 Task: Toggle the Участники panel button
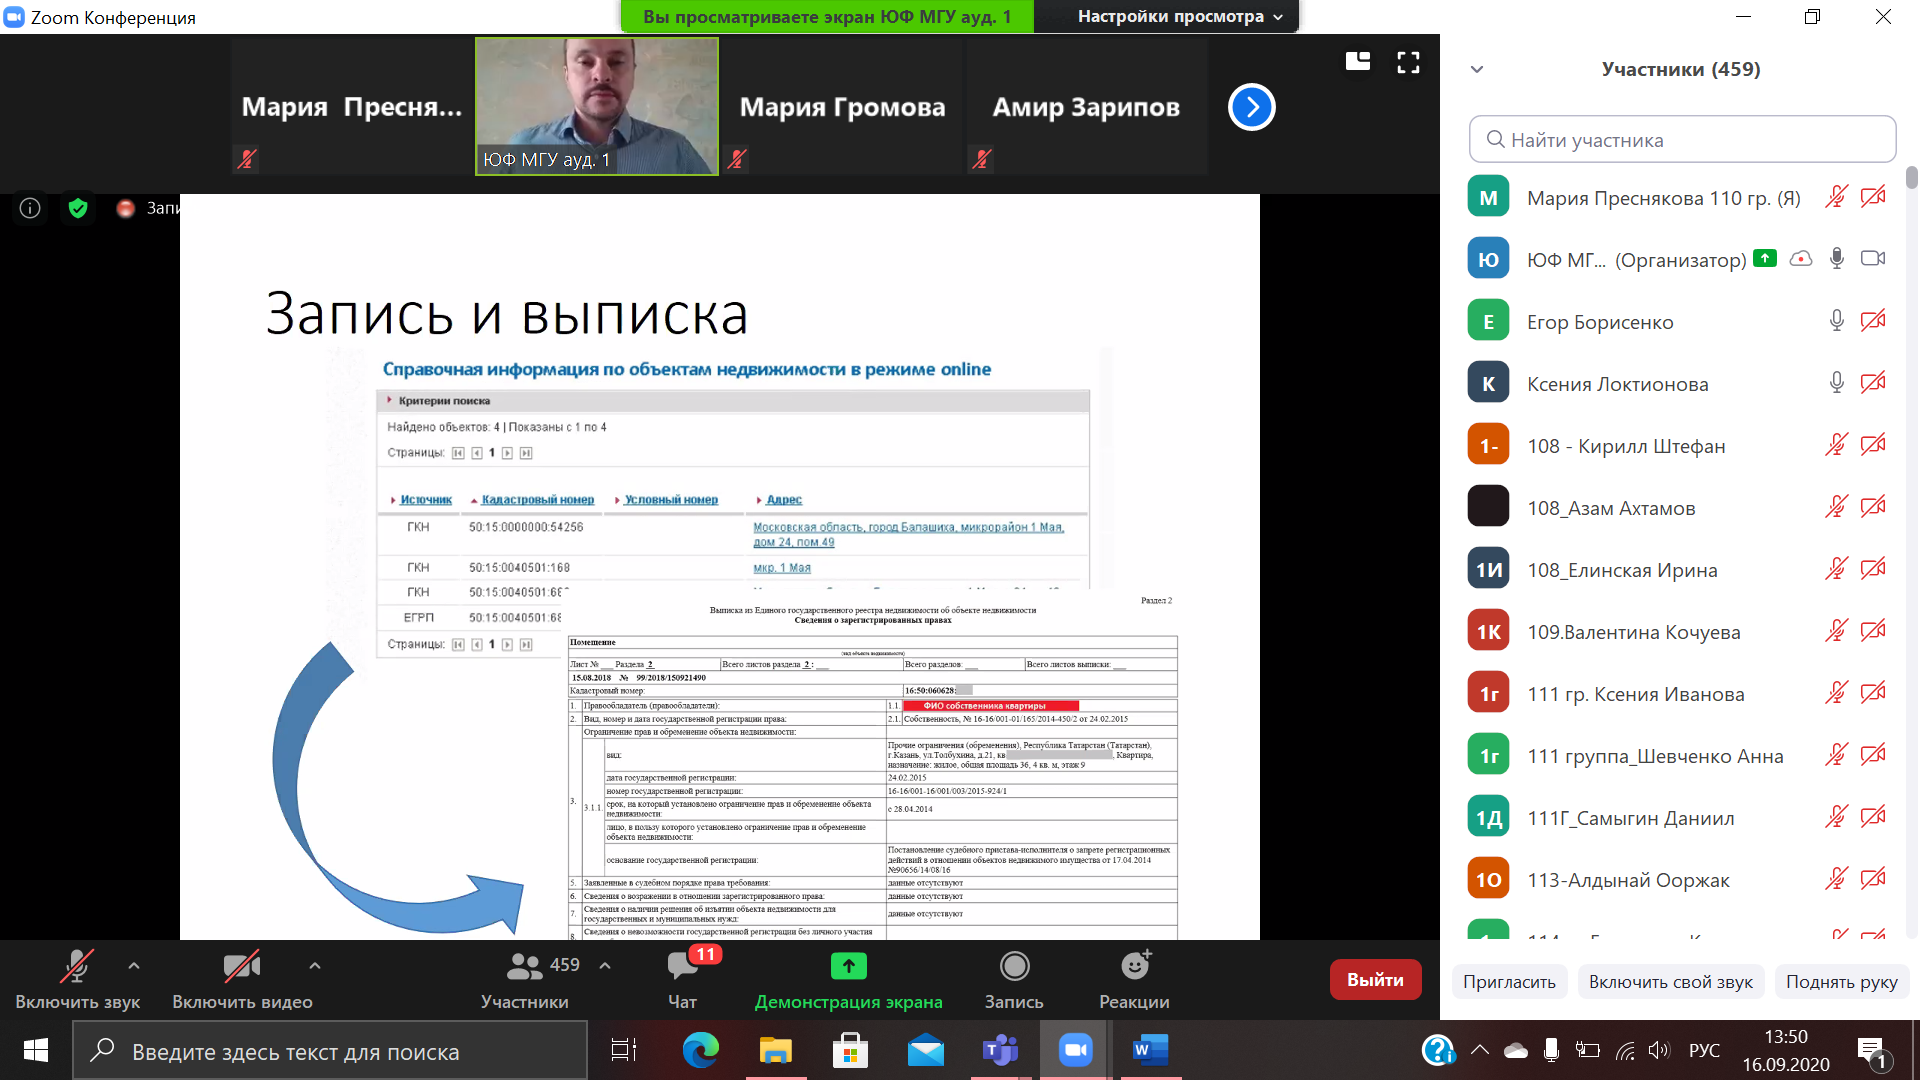coord(525,980)
